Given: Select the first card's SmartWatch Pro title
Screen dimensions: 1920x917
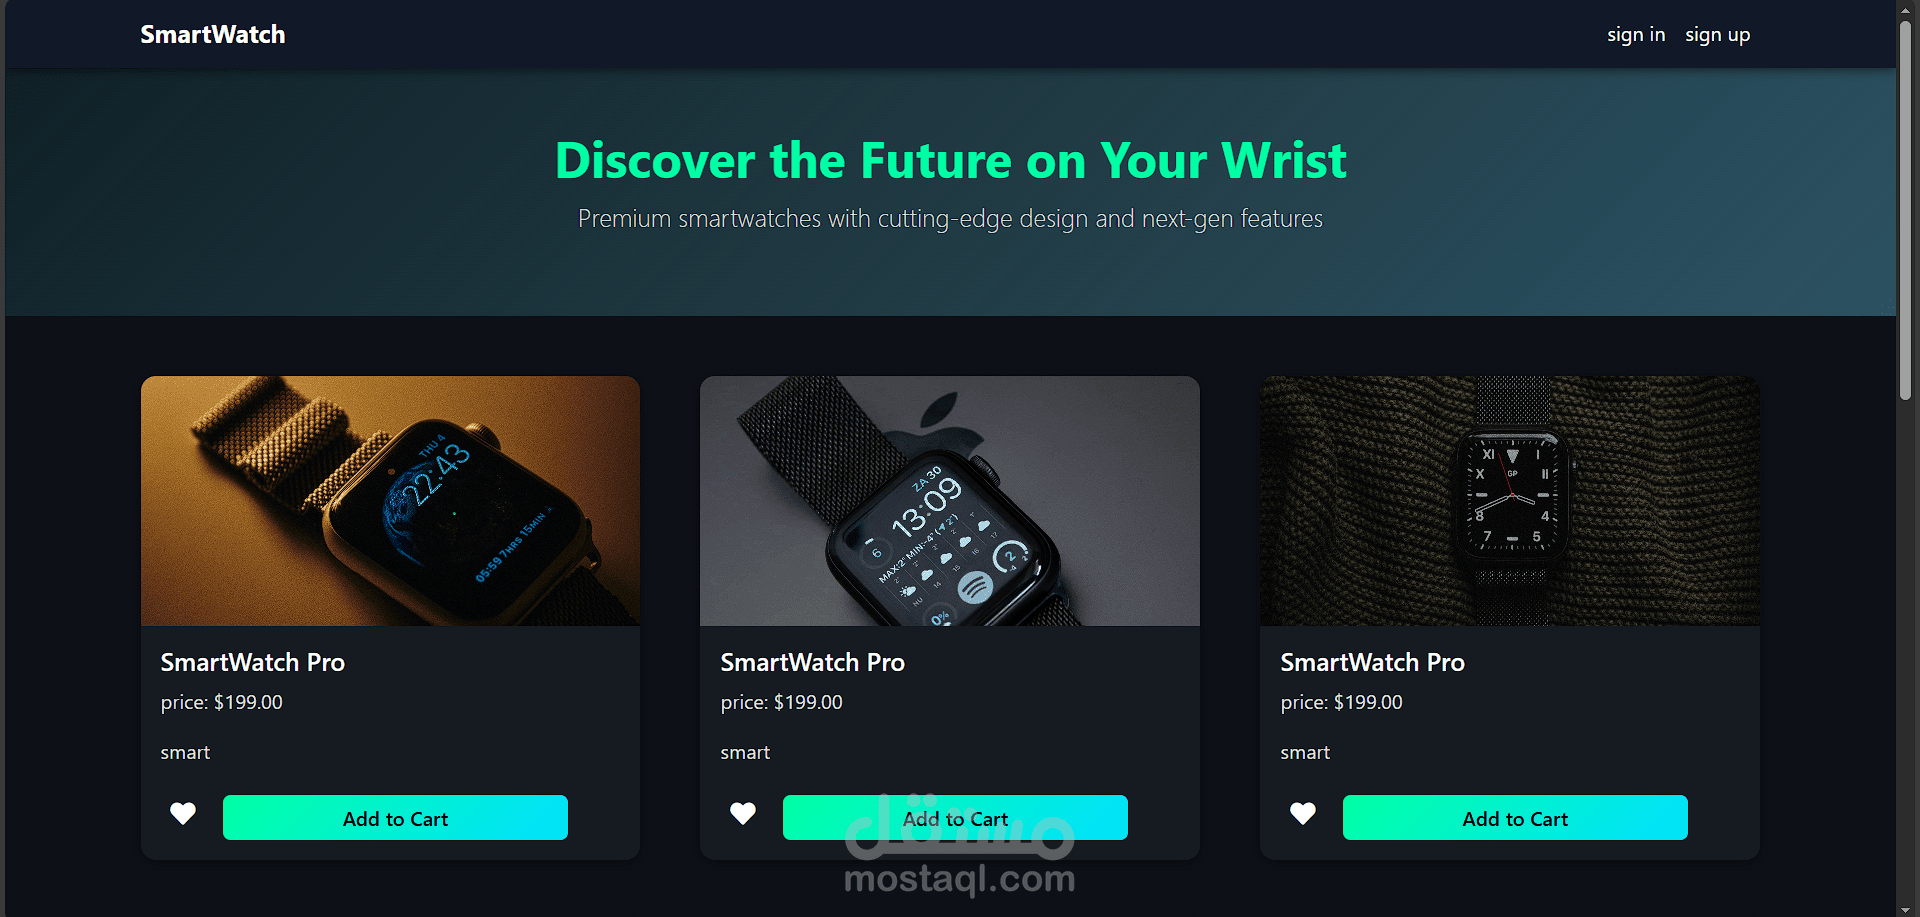Looking at the screenshot, I should click(x=253, y=662).
